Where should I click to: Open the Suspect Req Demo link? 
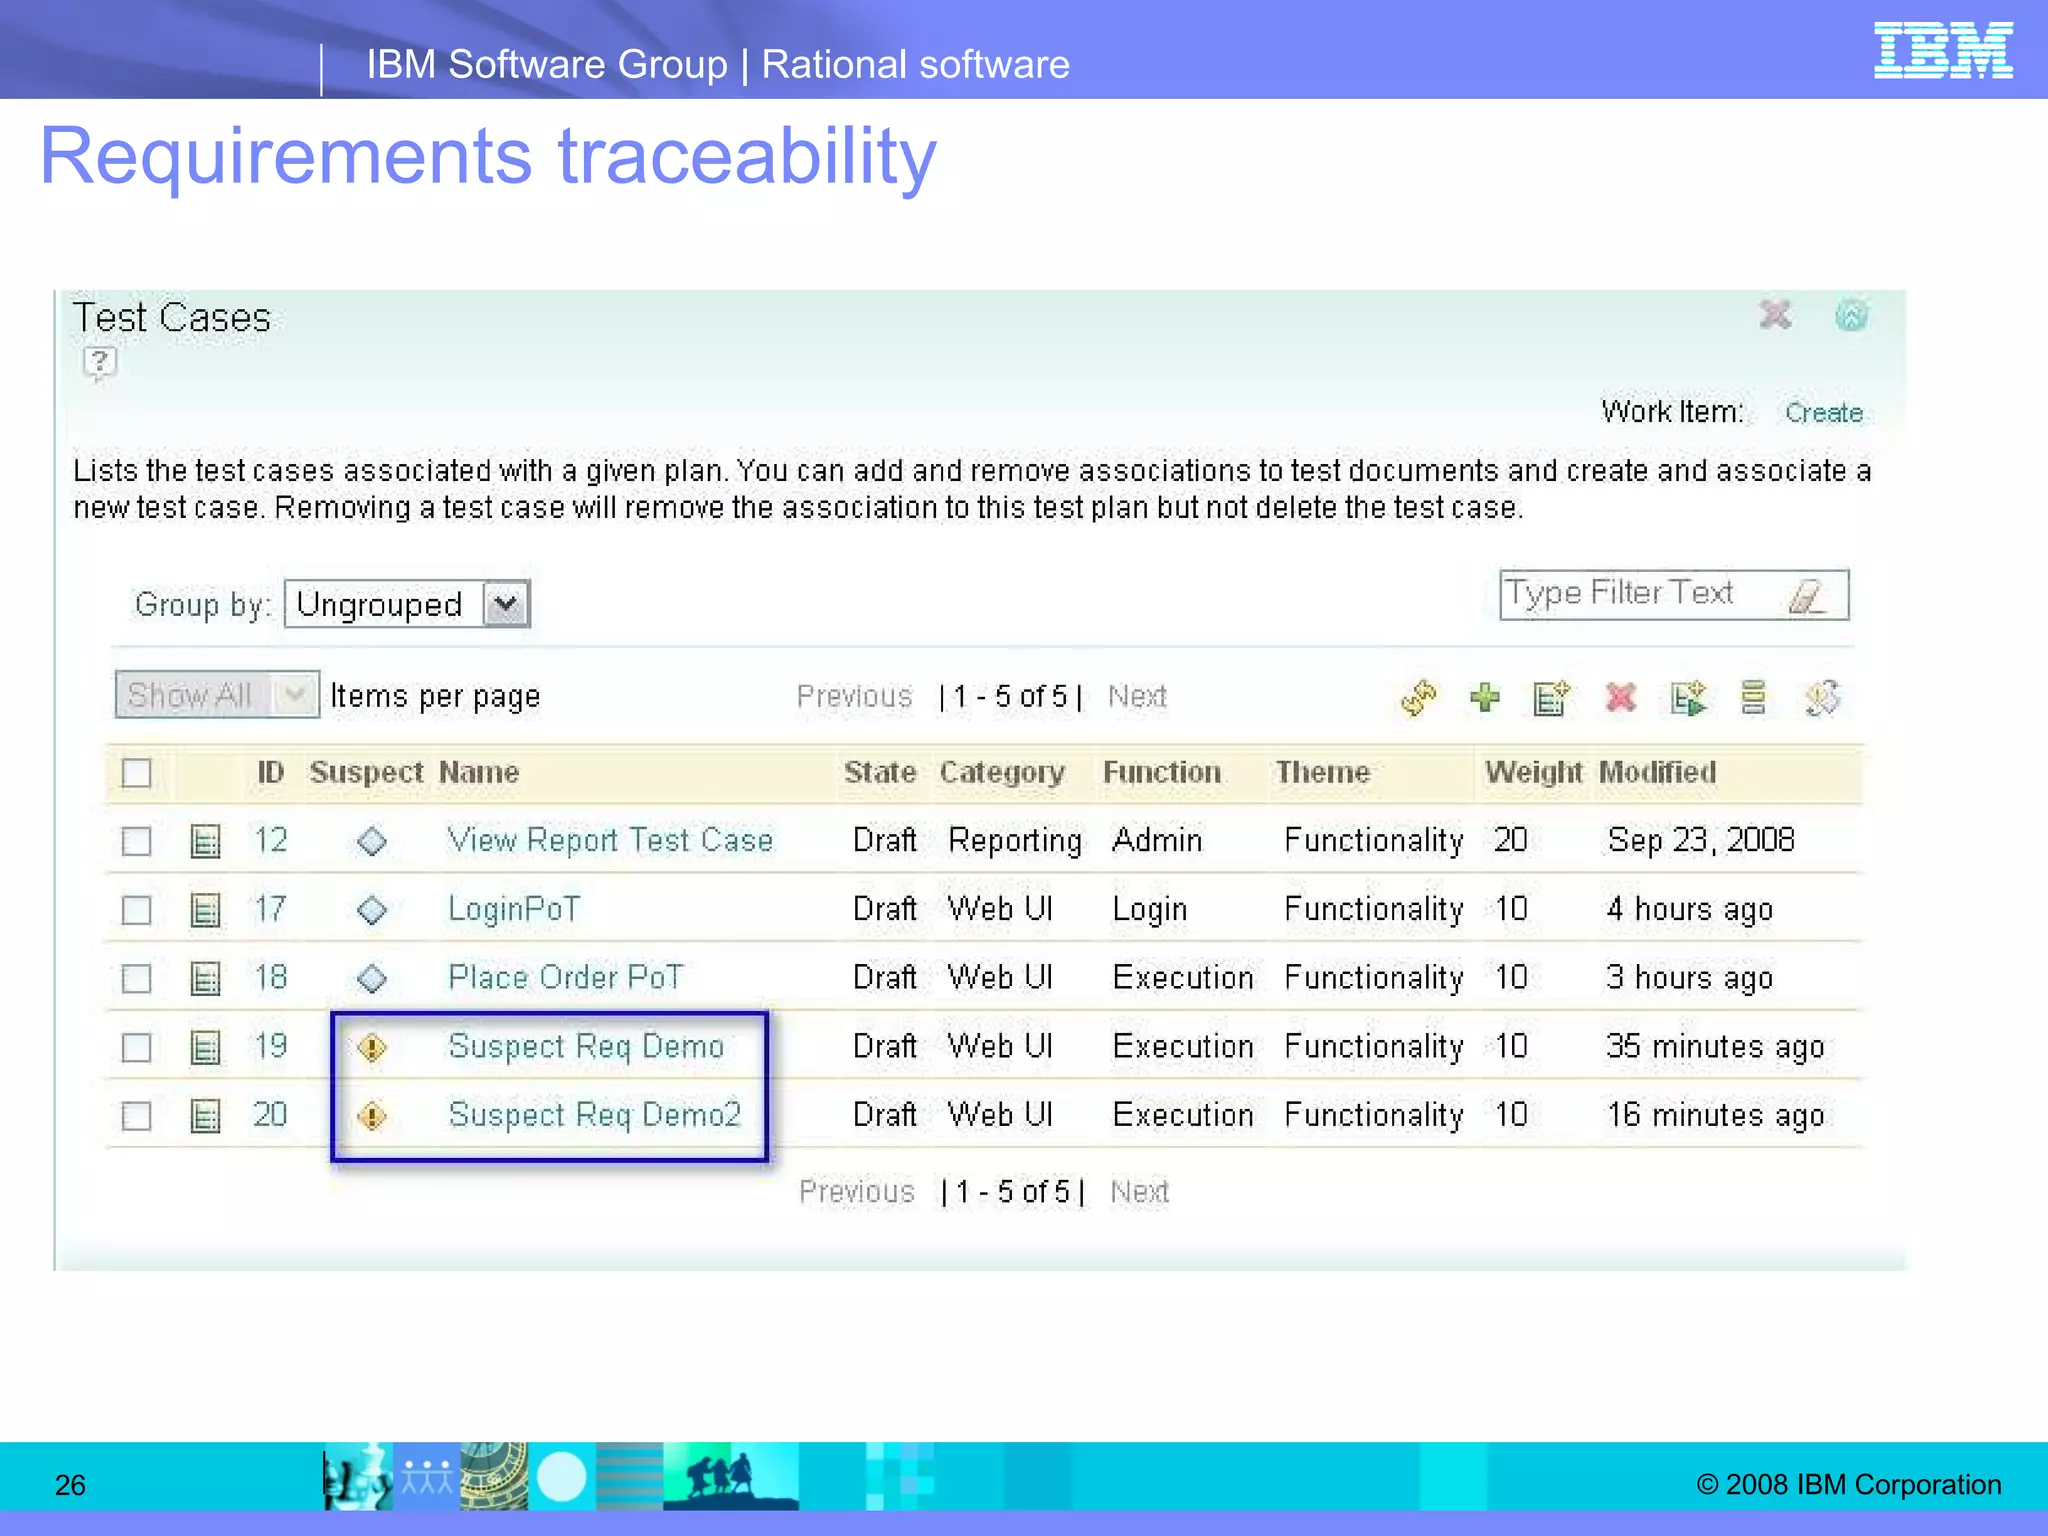click(586, 1047)
